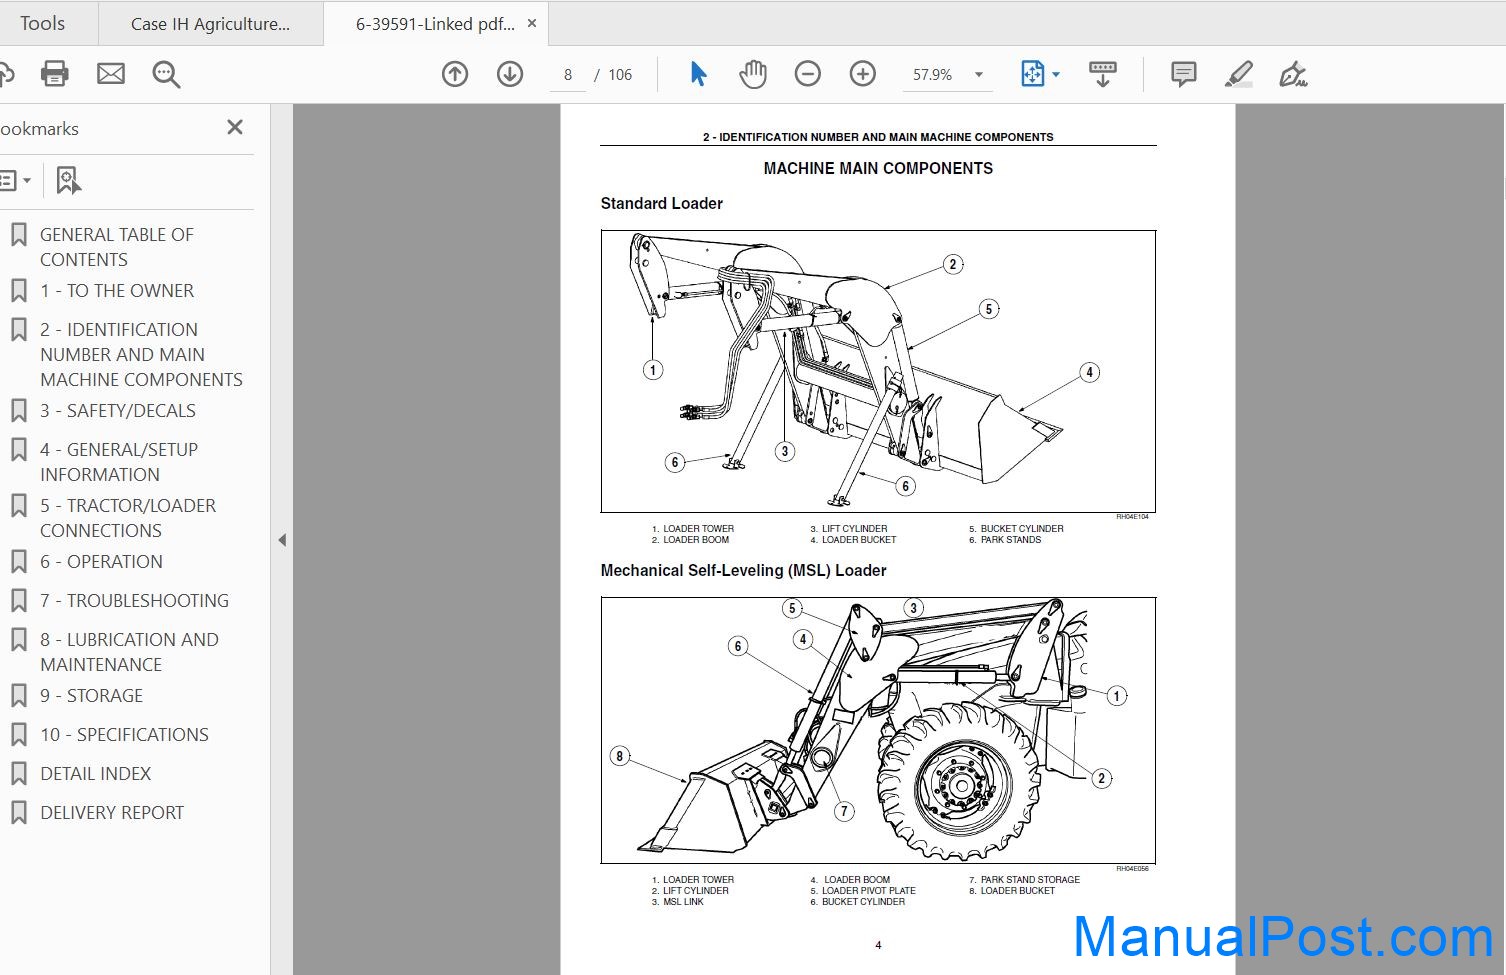Image resolution: width=1506 pixels, height=975 pixels.
Task: Click bookmark icon beside To The Owner
Action: pyautogui.click(x=18, y=291)
